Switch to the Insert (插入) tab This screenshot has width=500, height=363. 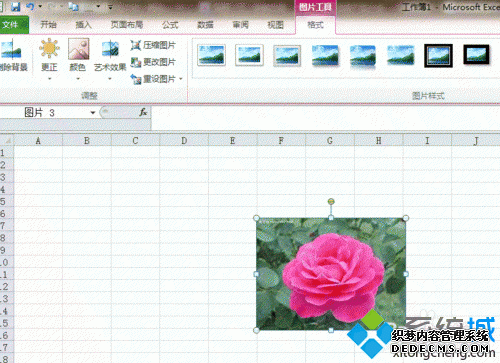pyautogui.click(x=83, y=25)
